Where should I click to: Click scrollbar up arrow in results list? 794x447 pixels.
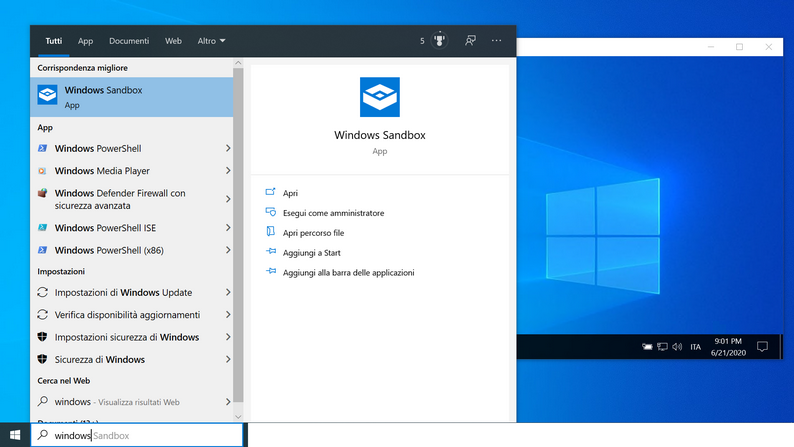click(x=238, y=63)
